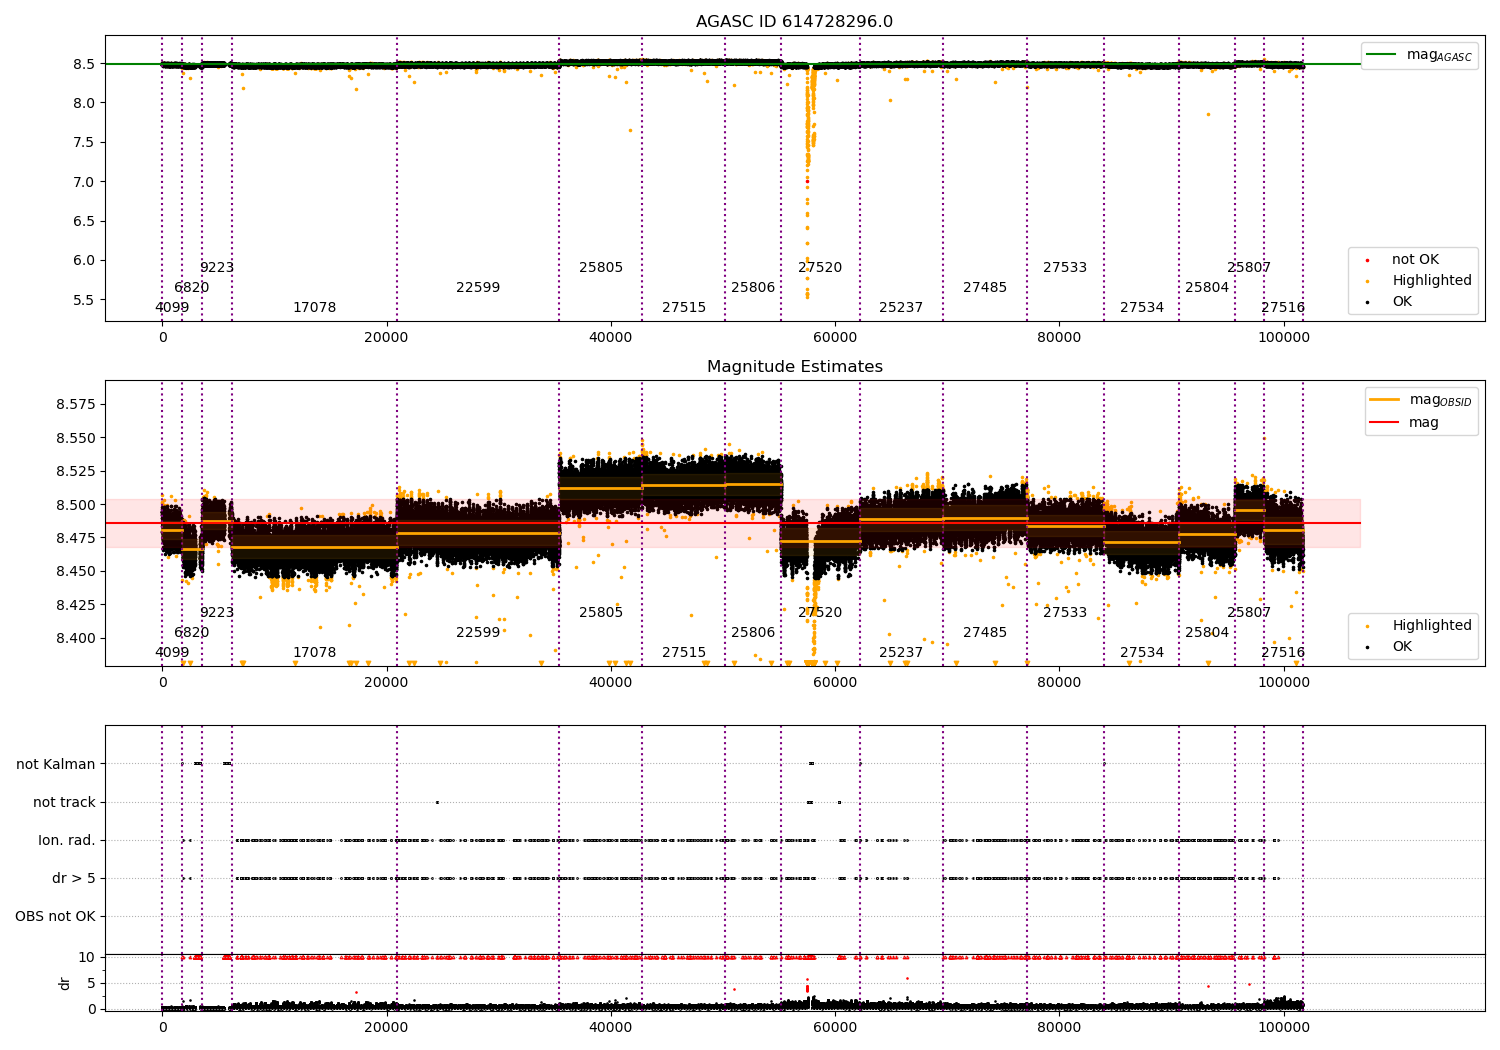Click x-axis tick 40000 in top plot
Screen dimensions: 1500x1050
click(x=611, y=337)
